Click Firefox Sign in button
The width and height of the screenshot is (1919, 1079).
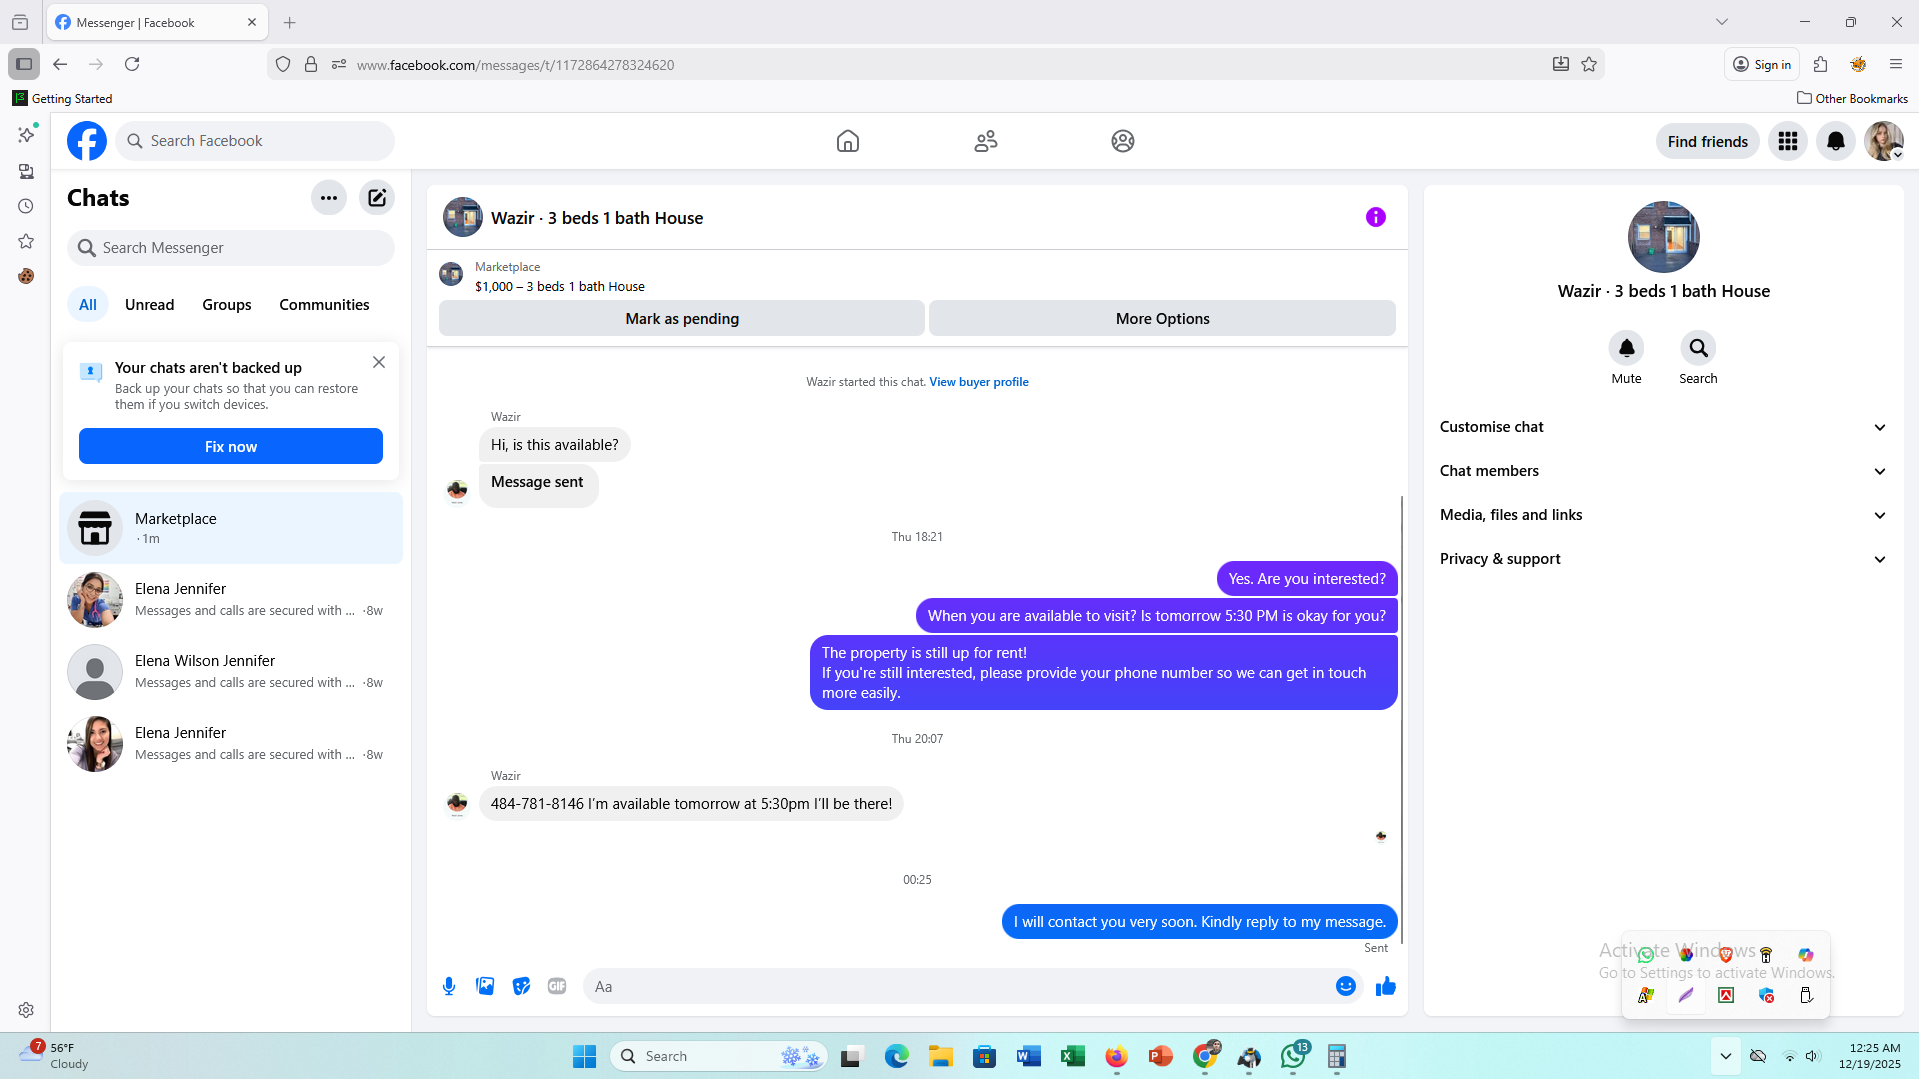click(1761, 64)
